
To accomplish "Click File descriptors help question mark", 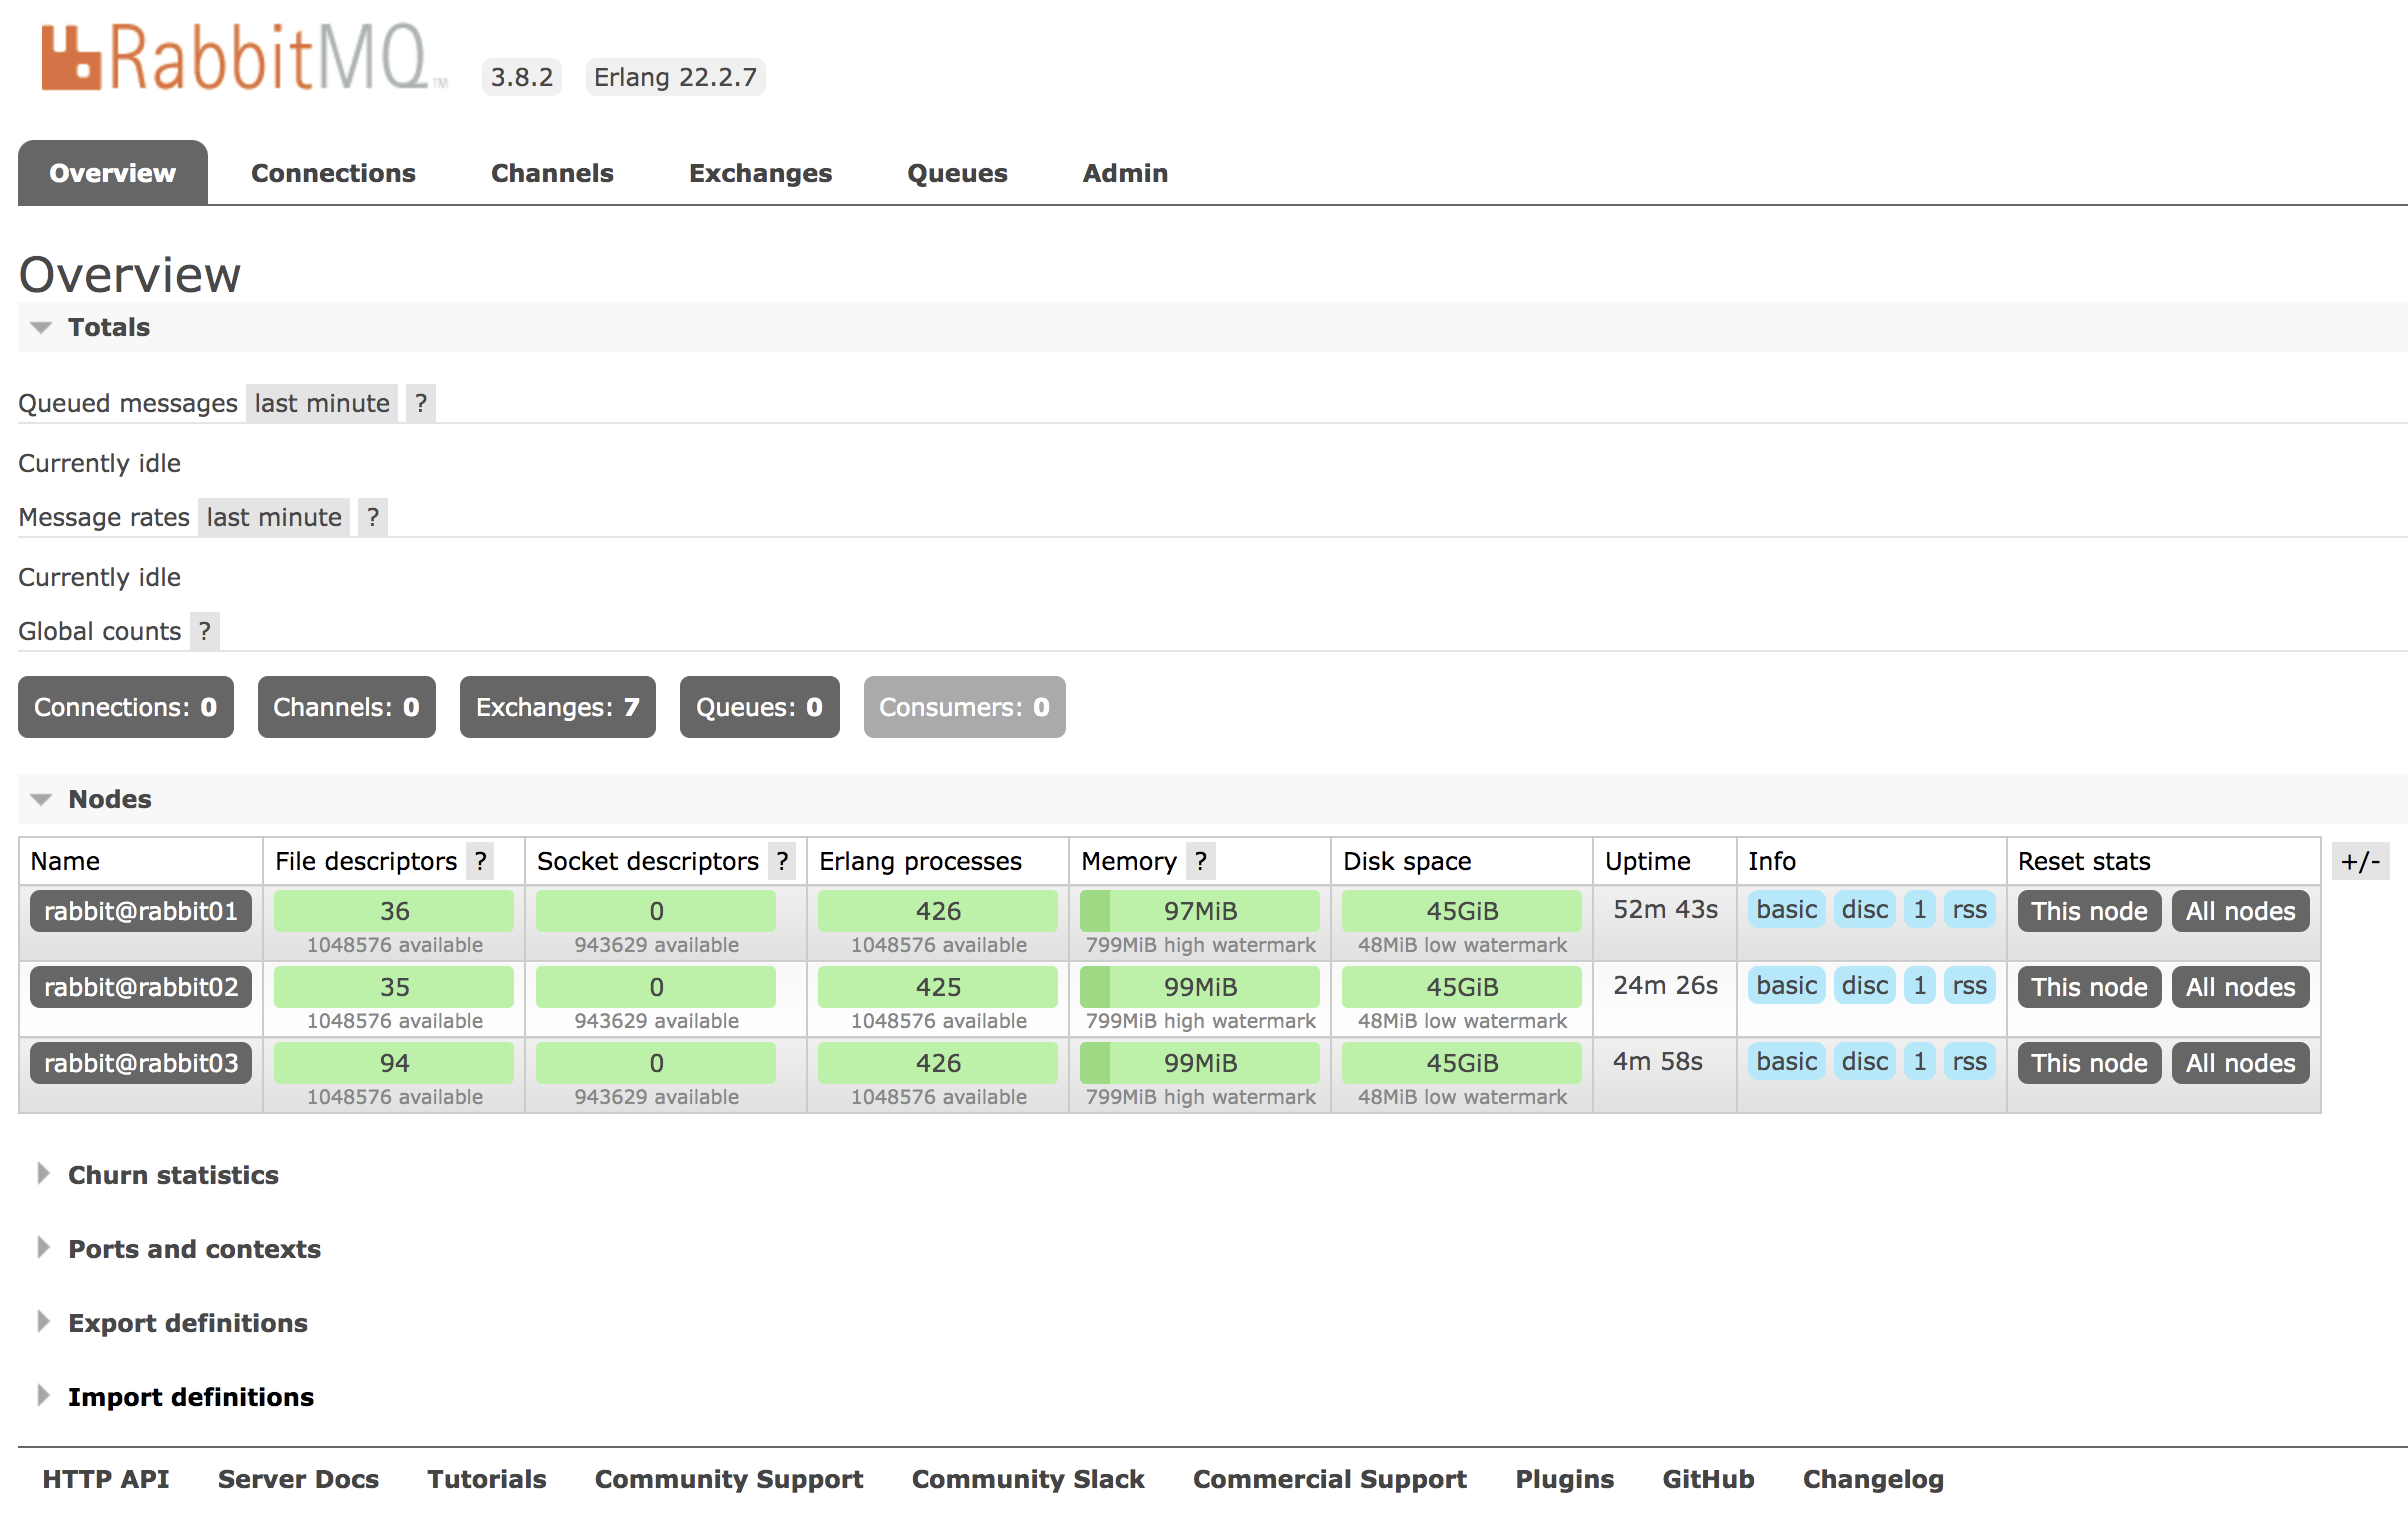I will (481, 861).
